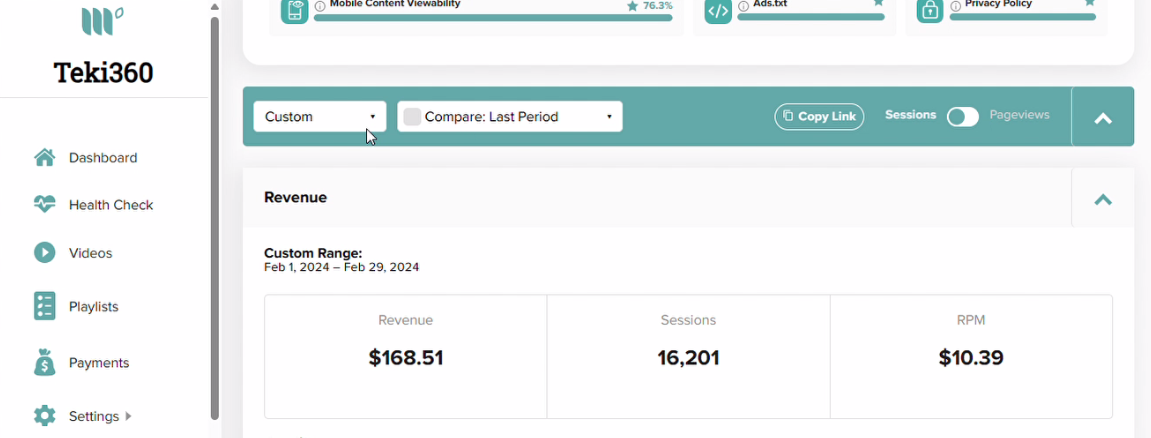Click the Dashboard house icon

pos(45,158)
